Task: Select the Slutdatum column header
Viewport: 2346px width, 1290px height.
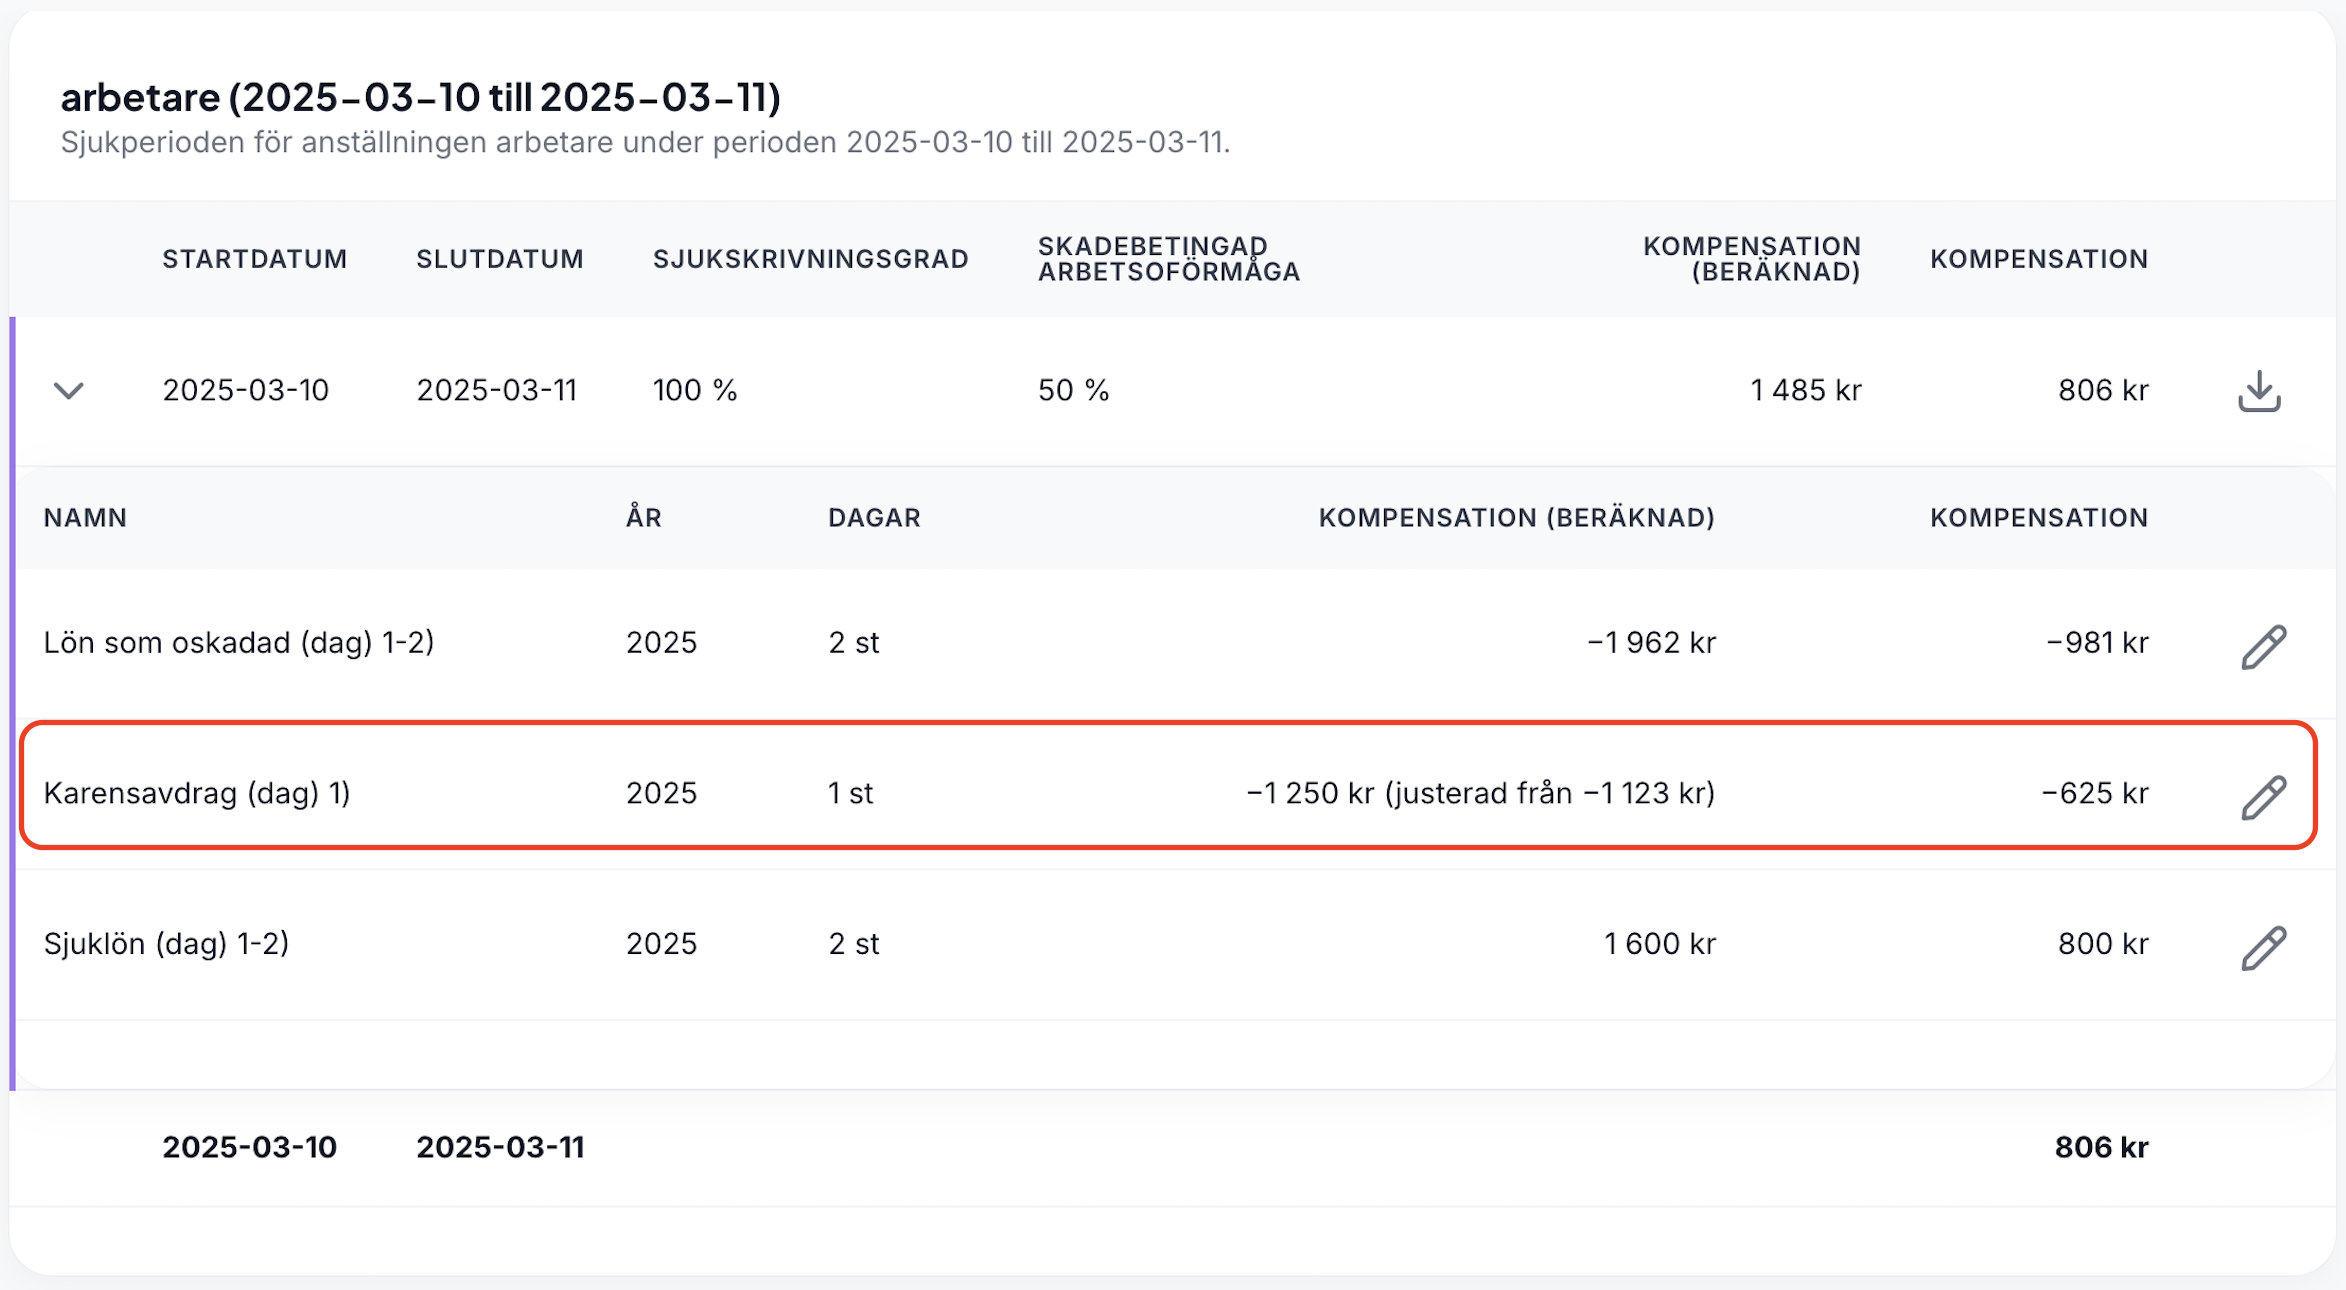Action: [500, 259]
